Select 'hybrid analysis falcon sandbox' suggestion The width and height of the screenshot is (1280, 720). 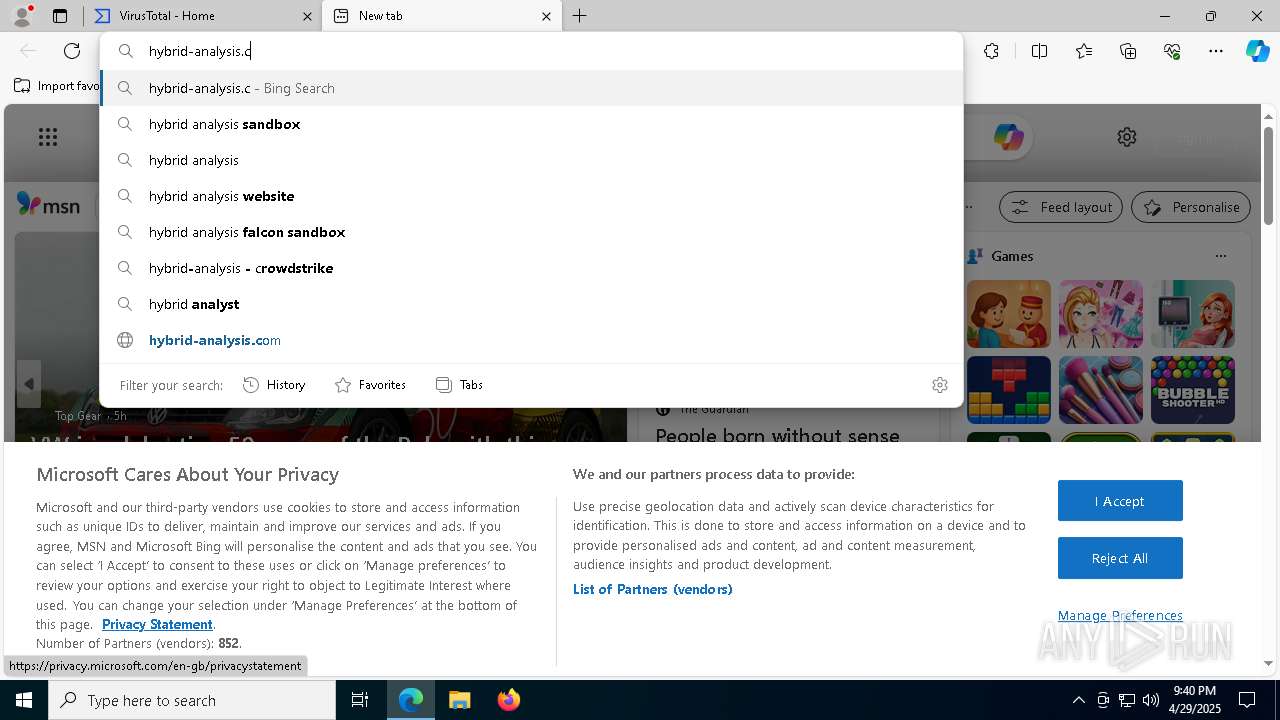pyautogui.click(x=531, y=232)
